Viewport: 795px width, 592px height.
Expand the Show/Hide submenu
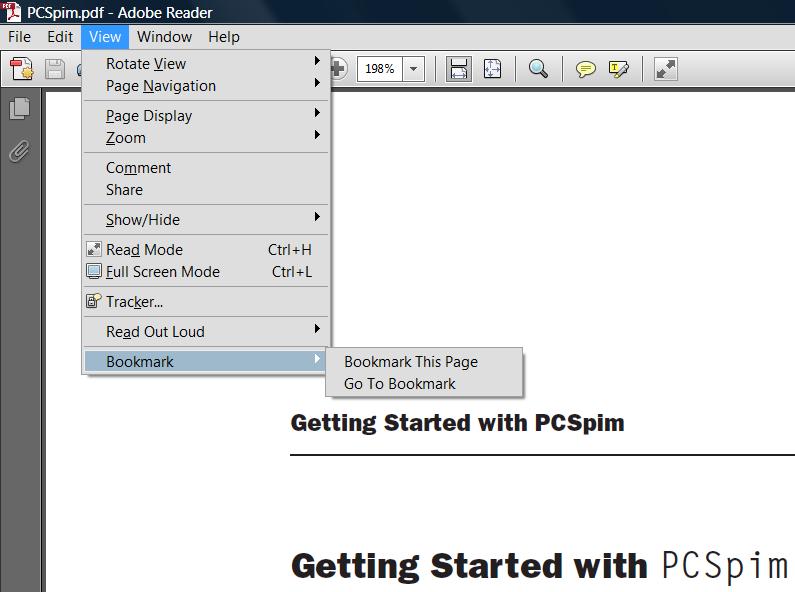206,220
